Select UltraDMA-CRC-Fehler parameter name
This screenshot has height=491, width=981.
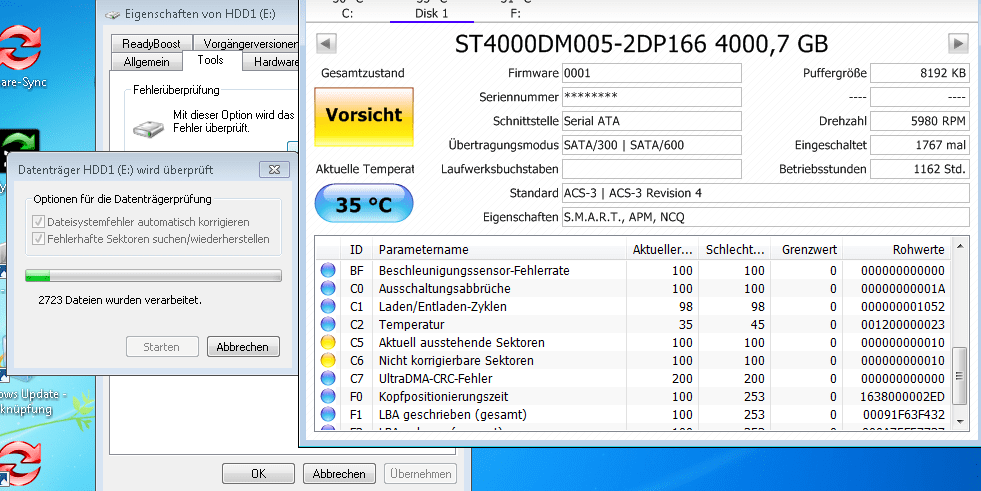[435, 378]
